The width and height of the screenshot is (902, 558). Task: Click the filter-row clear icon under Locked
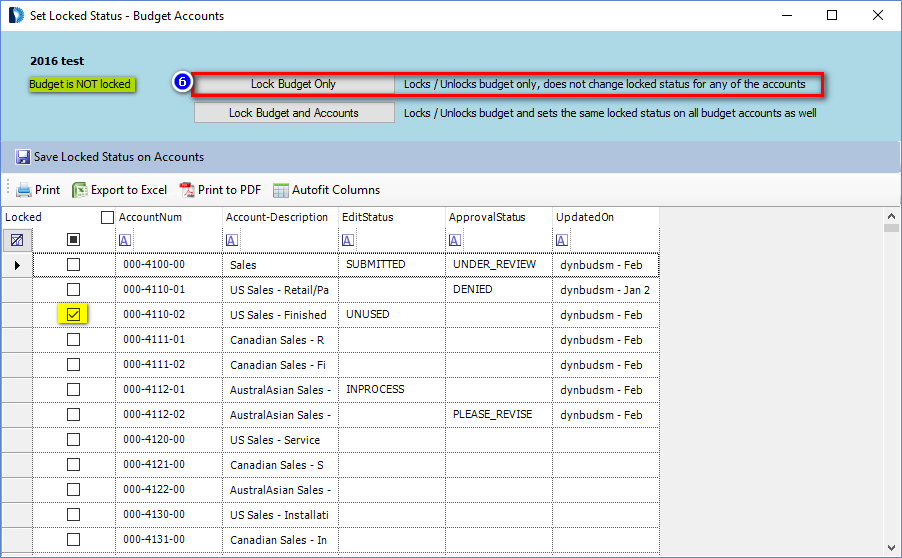point(17,240)
